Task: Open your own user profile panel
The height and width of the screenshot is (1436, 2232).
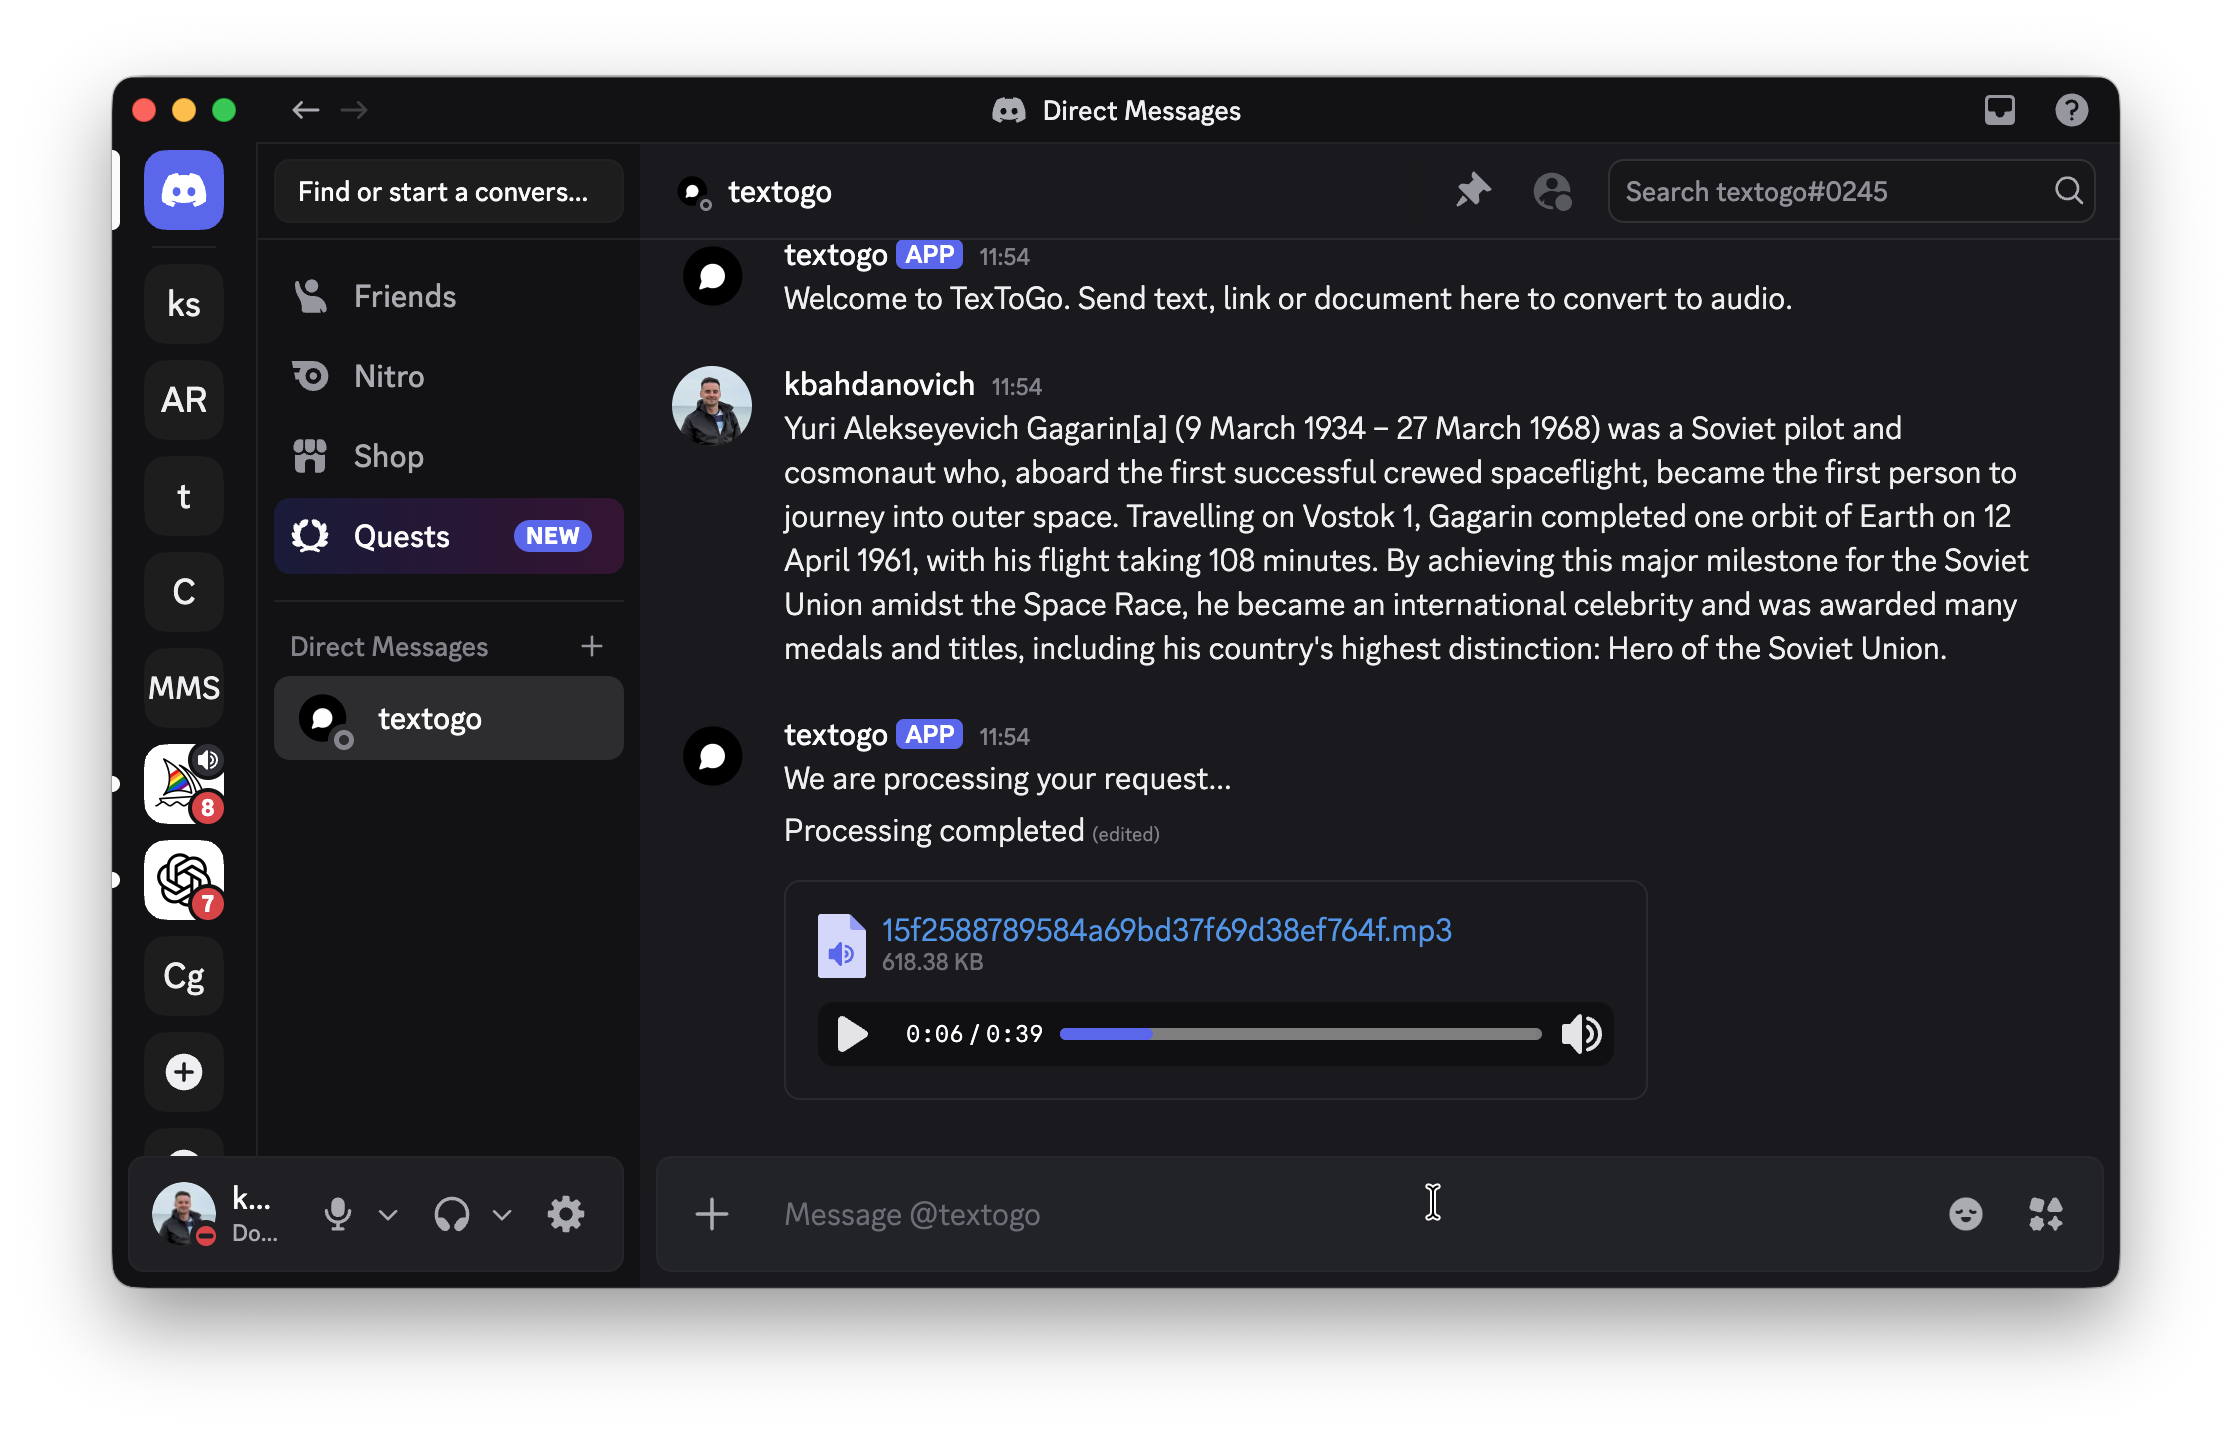Action: (218, 1214)
